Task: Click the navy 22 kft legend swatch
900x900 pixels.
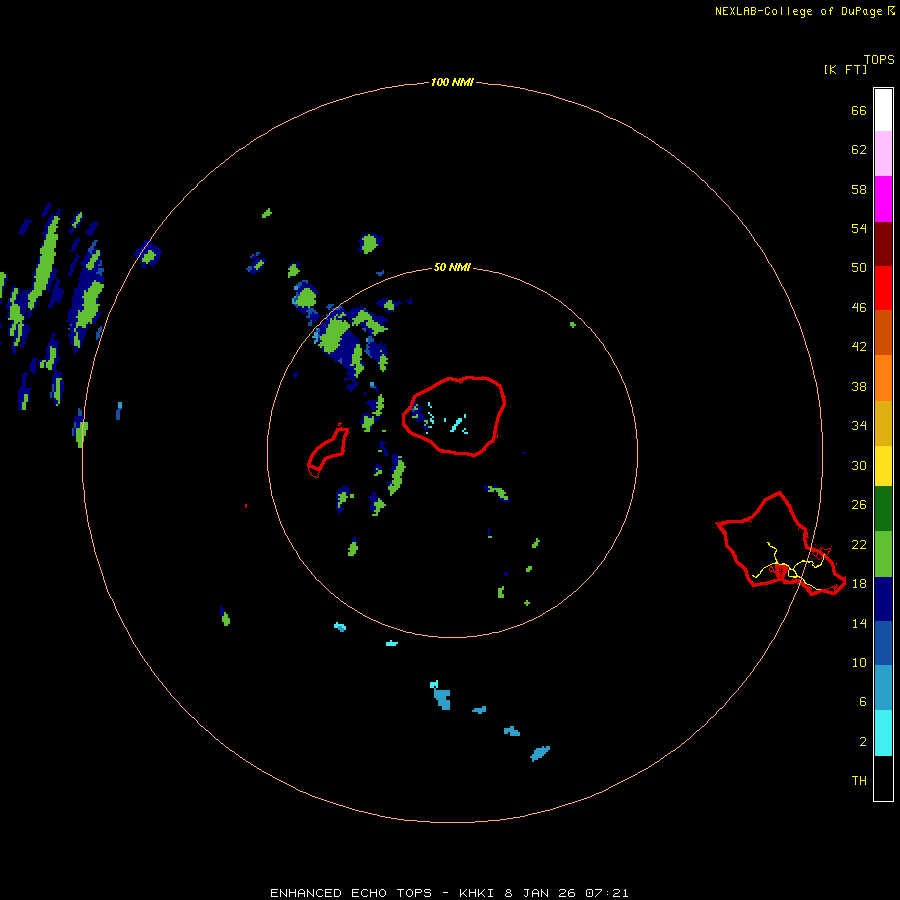Action: coord(883,599)
